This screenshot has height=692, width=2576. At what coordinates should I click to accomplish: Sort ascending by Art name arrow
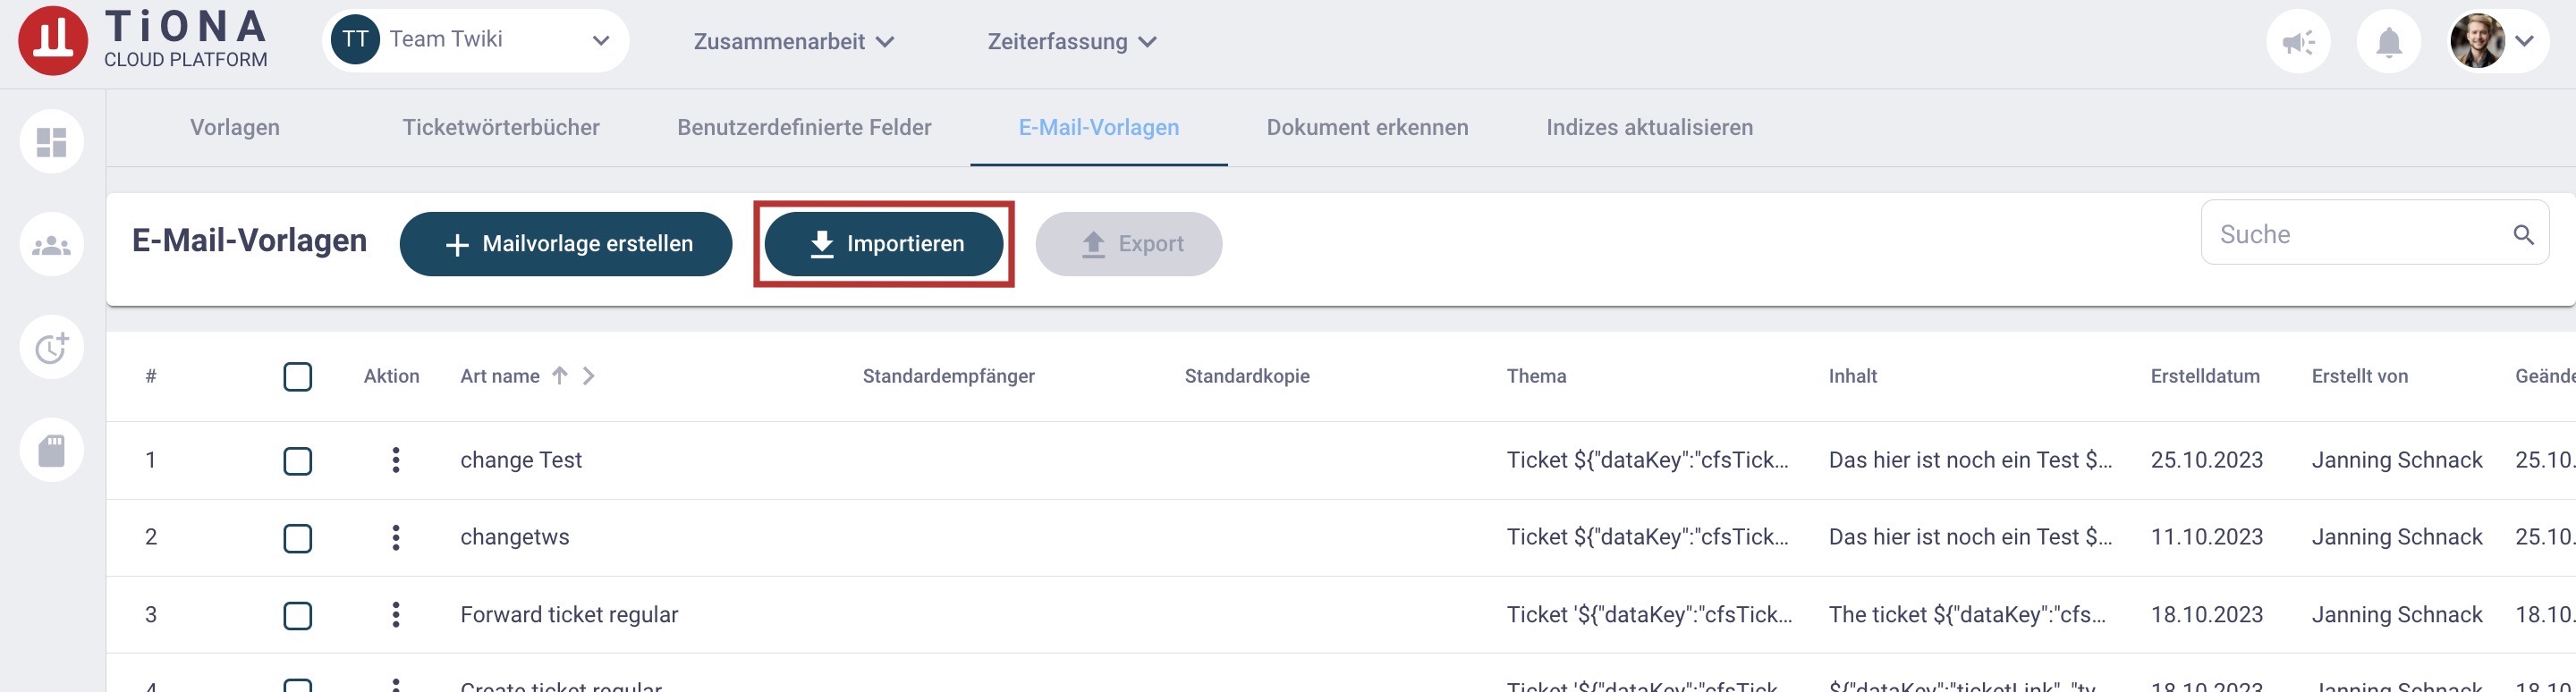(560, 376)
